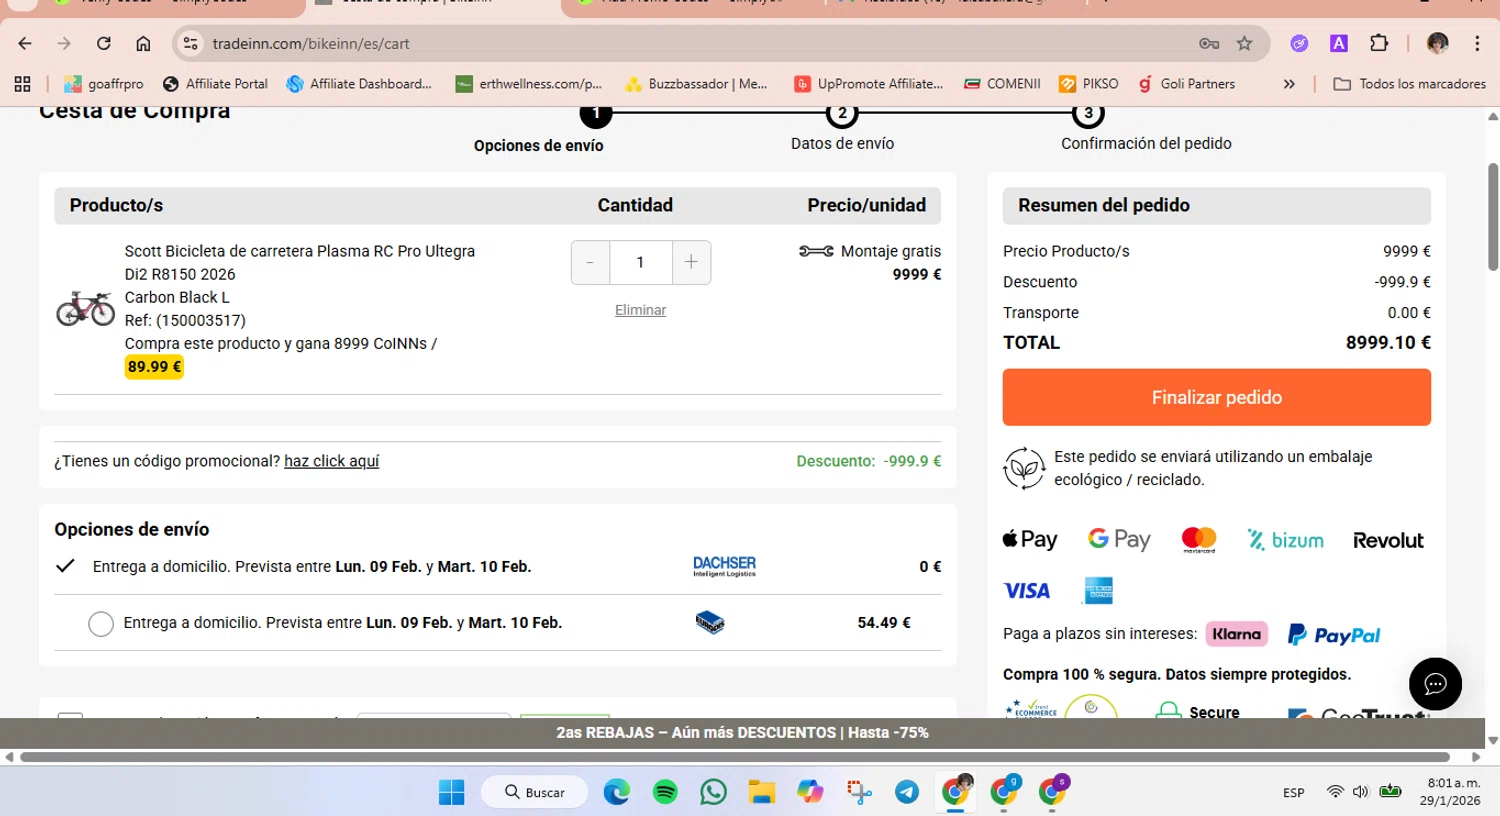The image size is (1500, 816).
Task: Click the American Express logo
Action: [x=1099, y=591]
